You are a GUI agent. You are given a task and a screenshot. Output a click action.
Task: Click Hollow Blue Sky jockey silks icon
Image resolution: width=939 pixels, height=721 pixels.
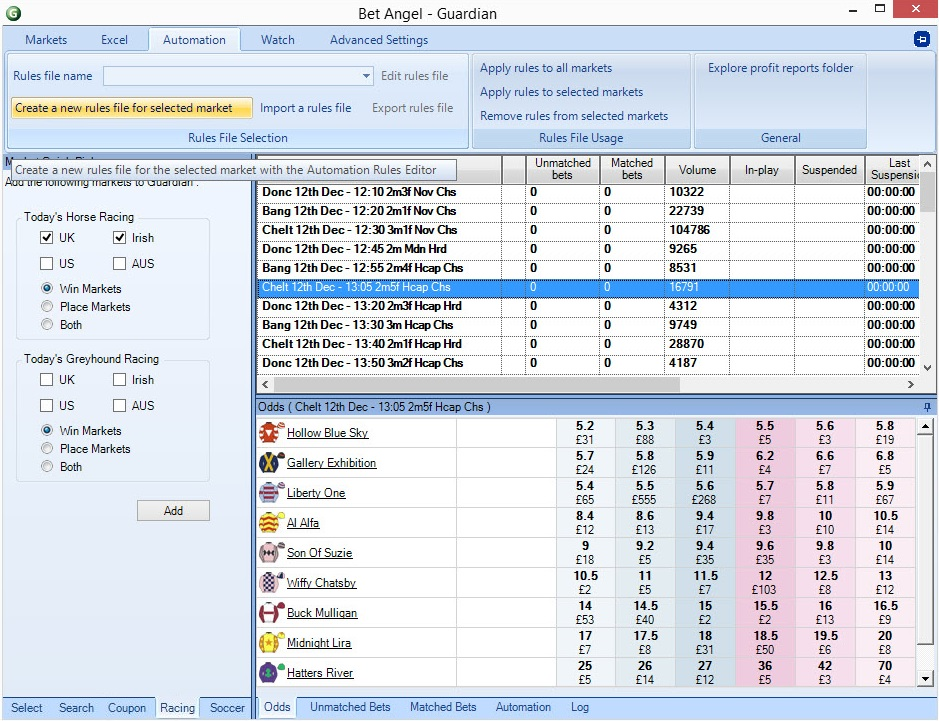pos(271,432)
